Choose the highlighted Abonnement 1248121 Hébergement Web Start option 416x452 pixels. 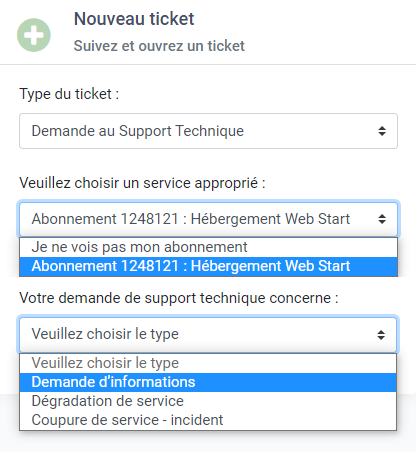(208, 266)
